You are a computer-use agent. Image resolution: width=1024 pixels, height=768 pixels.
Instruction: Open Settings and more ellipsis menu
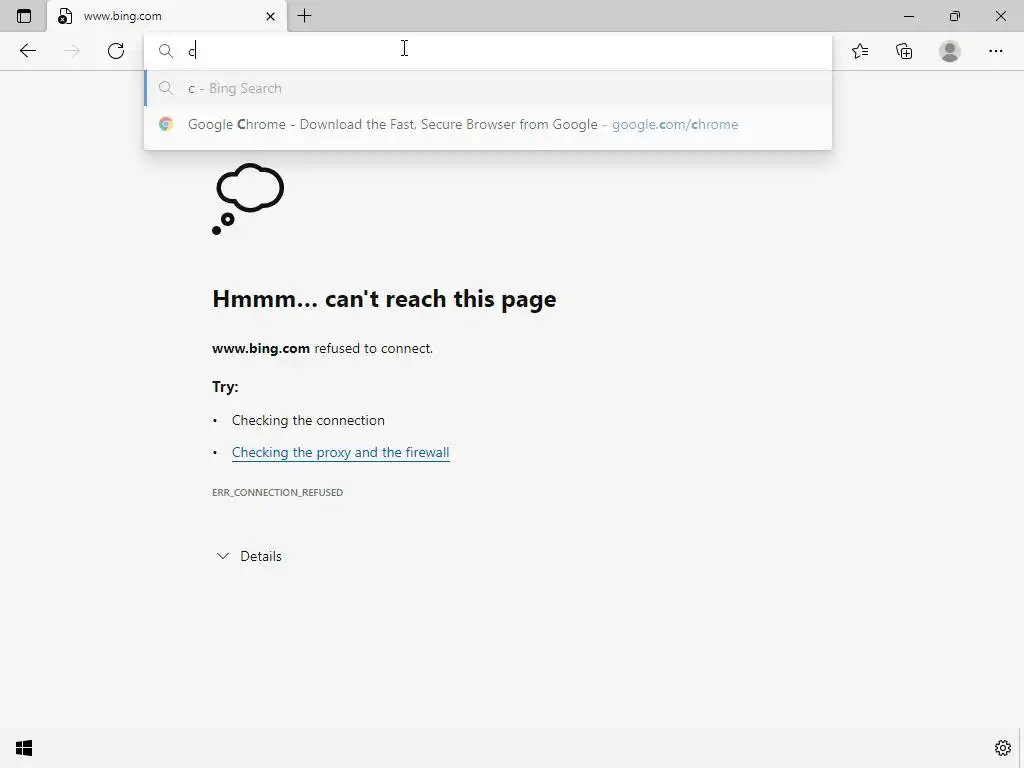tap(995, 51)
